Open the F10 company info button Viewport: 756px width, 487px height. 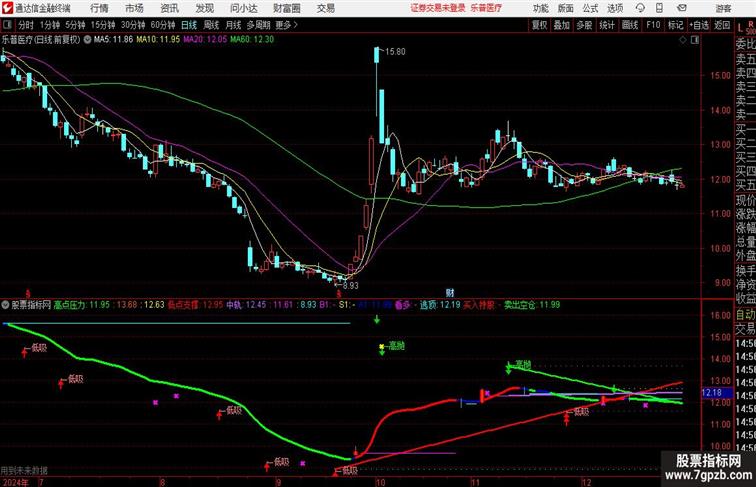[x=653, y=25]
